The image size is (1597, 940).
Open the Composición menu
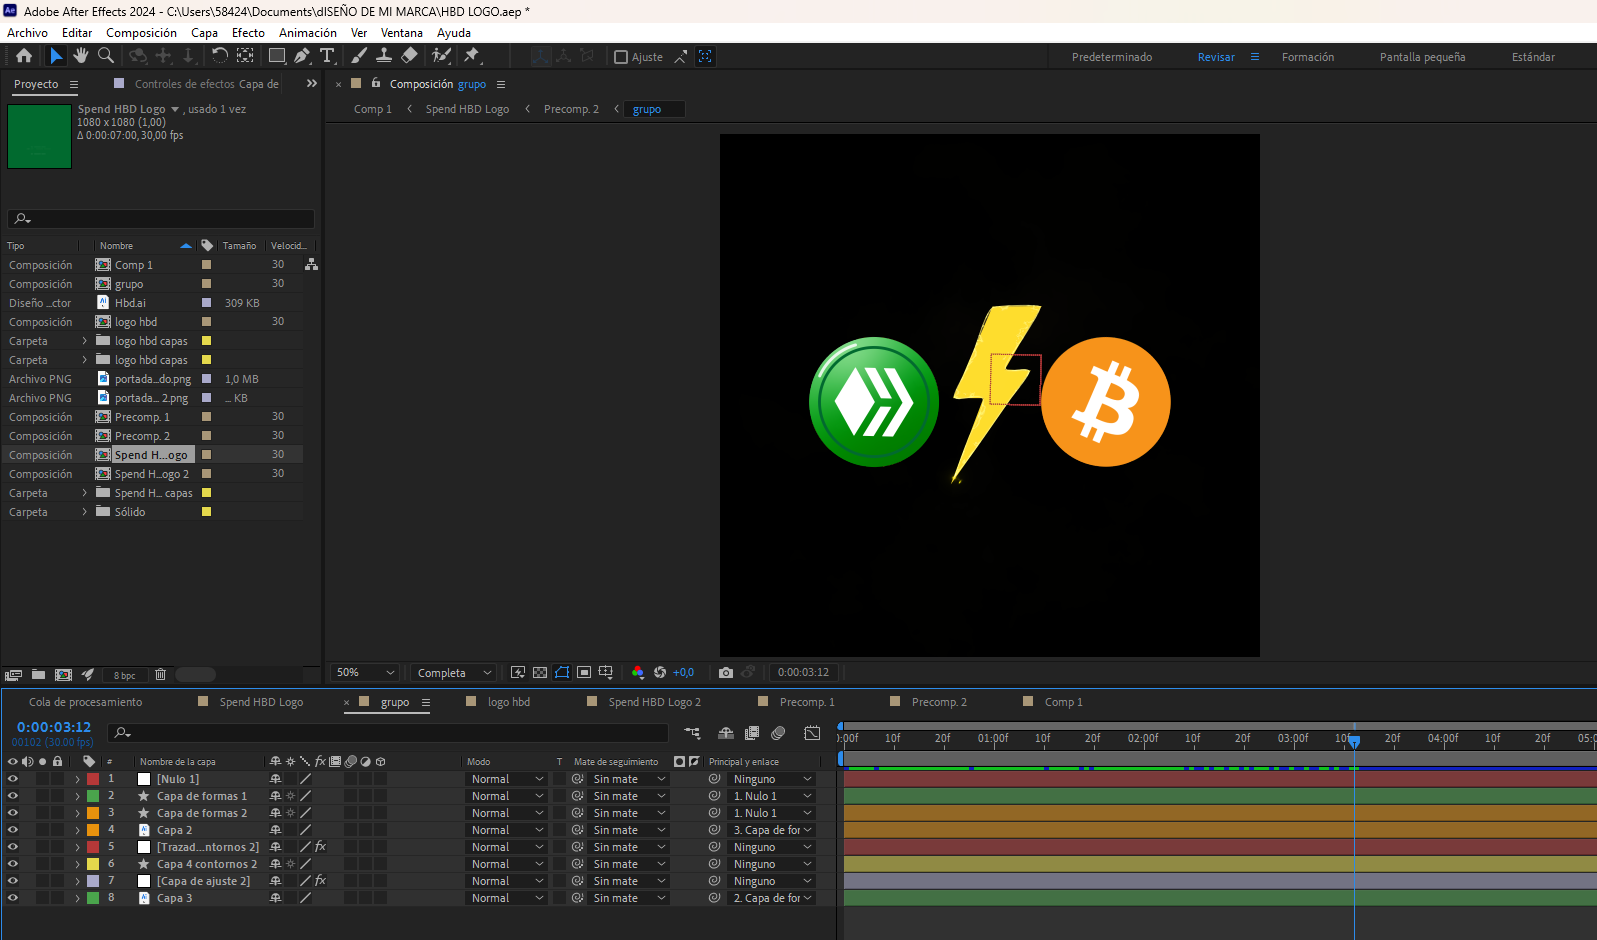pos(141,33)
